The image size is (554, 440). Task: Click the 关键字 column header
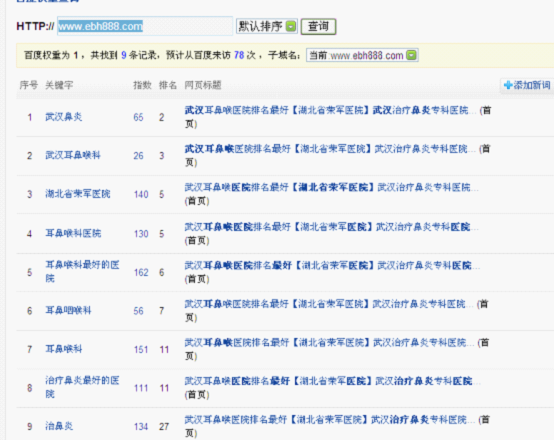tap(59, 85)
